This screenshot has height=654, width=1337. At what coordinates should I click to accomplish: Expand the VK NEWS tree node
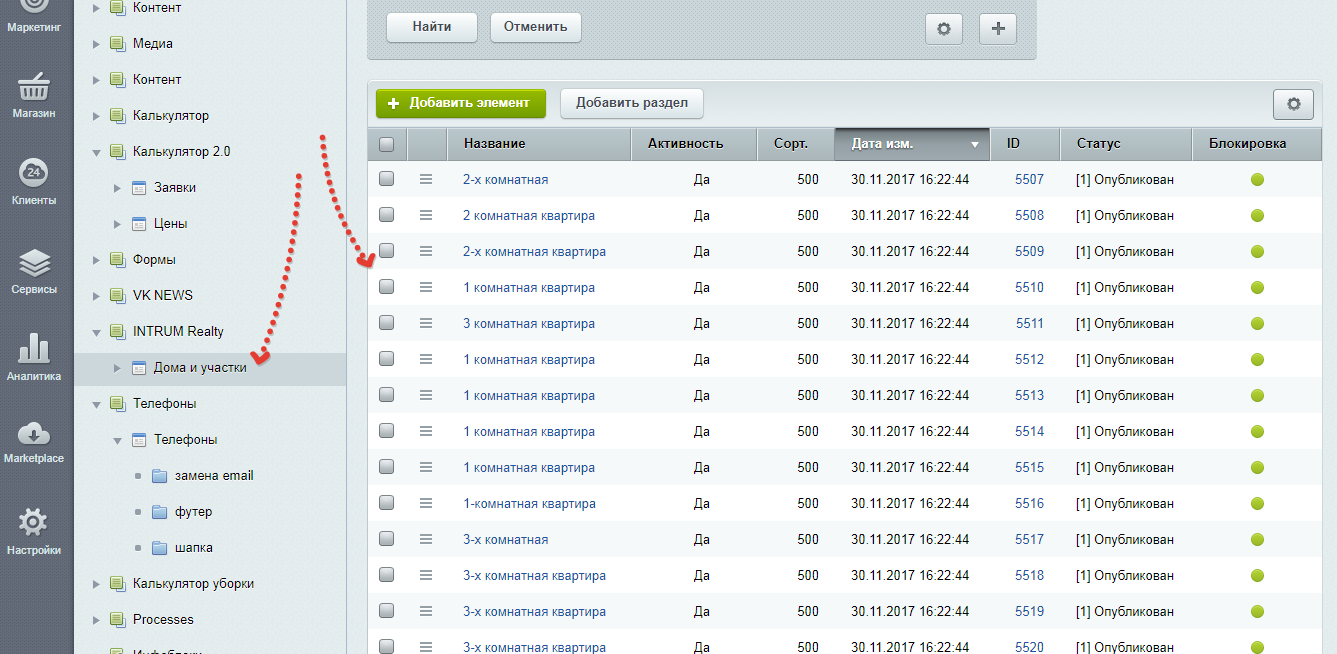97,296
